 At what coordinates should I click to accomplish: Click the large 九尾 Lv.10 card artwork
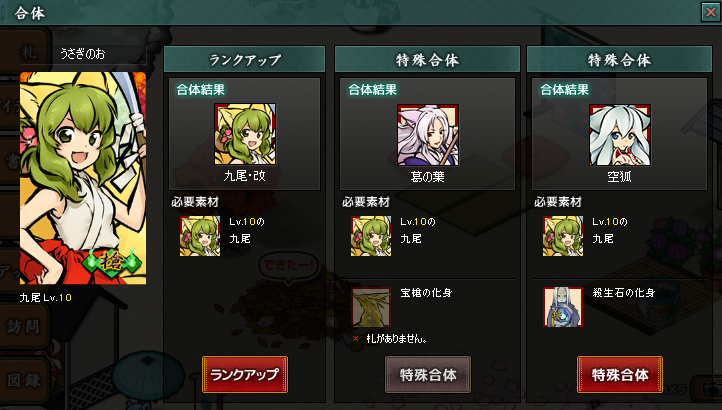click(x=83, y=178)
